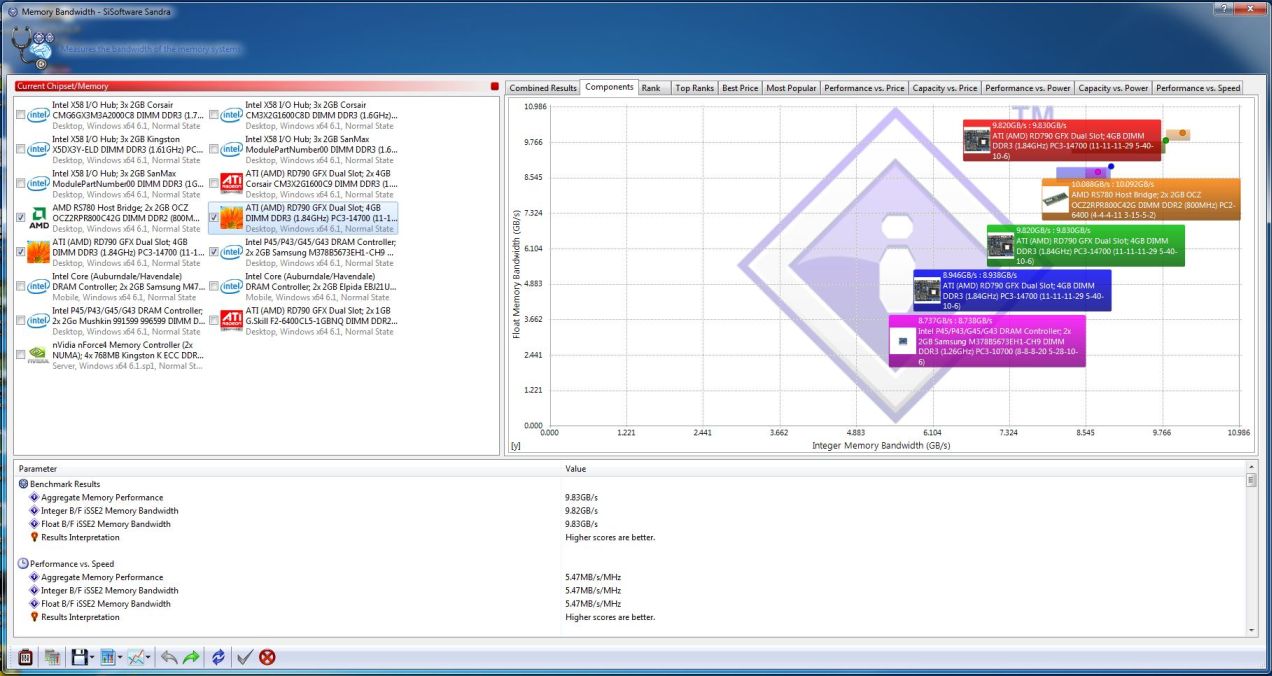Click the blue Refresh arrows icon
The height and width of the screenshot is (676, 1272).
tap(218, 657)
